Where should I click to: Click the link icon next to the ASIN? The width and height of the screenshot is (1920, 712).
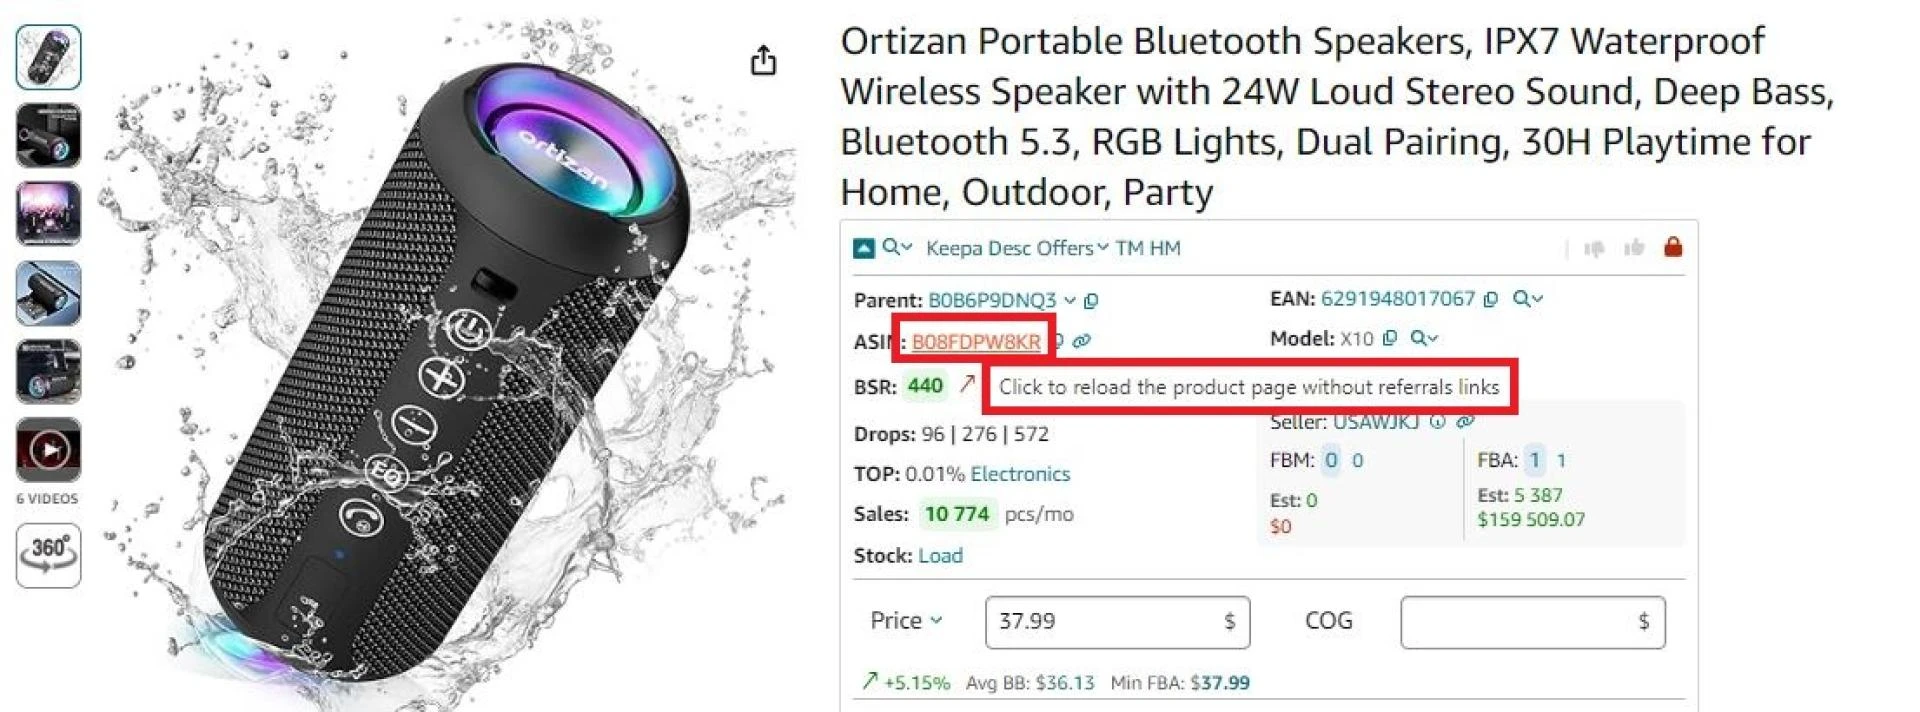[x=1081, y=340]
